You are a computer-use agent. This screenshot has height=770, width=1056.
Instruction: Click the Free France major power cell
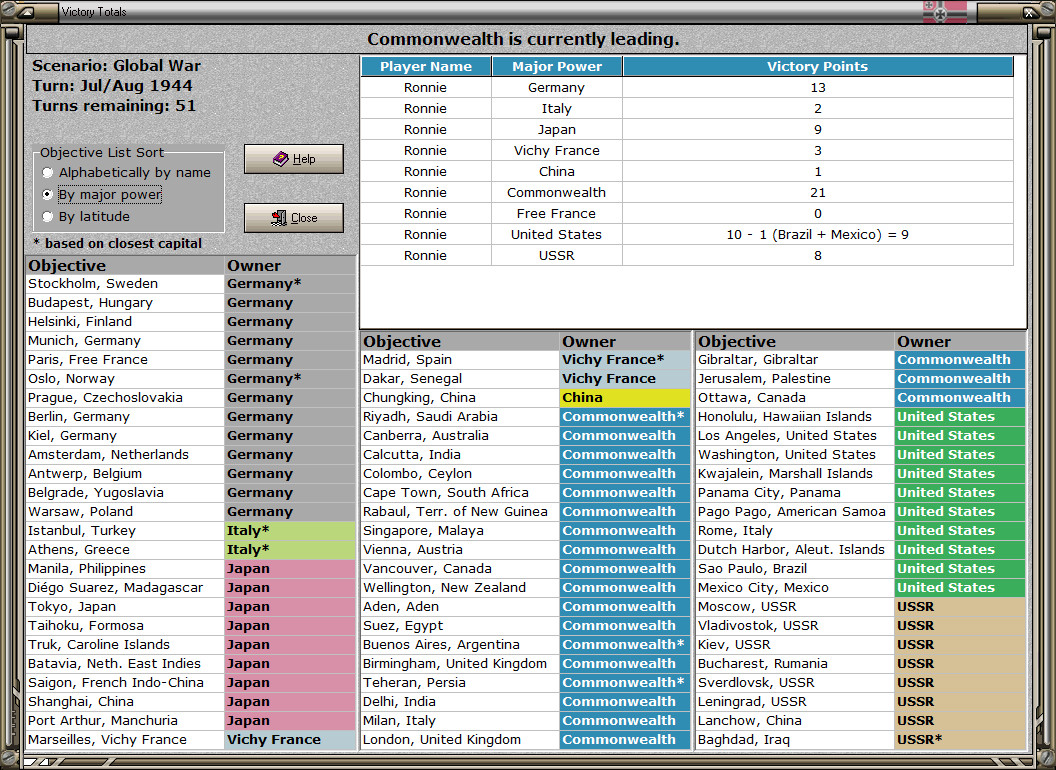[x=557, y=214]
